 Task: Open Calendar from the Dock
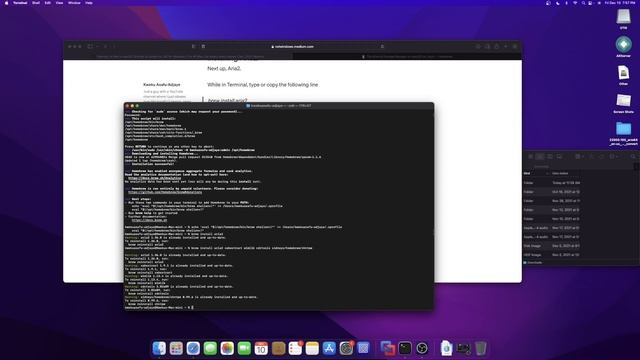[x=261, y=348]
